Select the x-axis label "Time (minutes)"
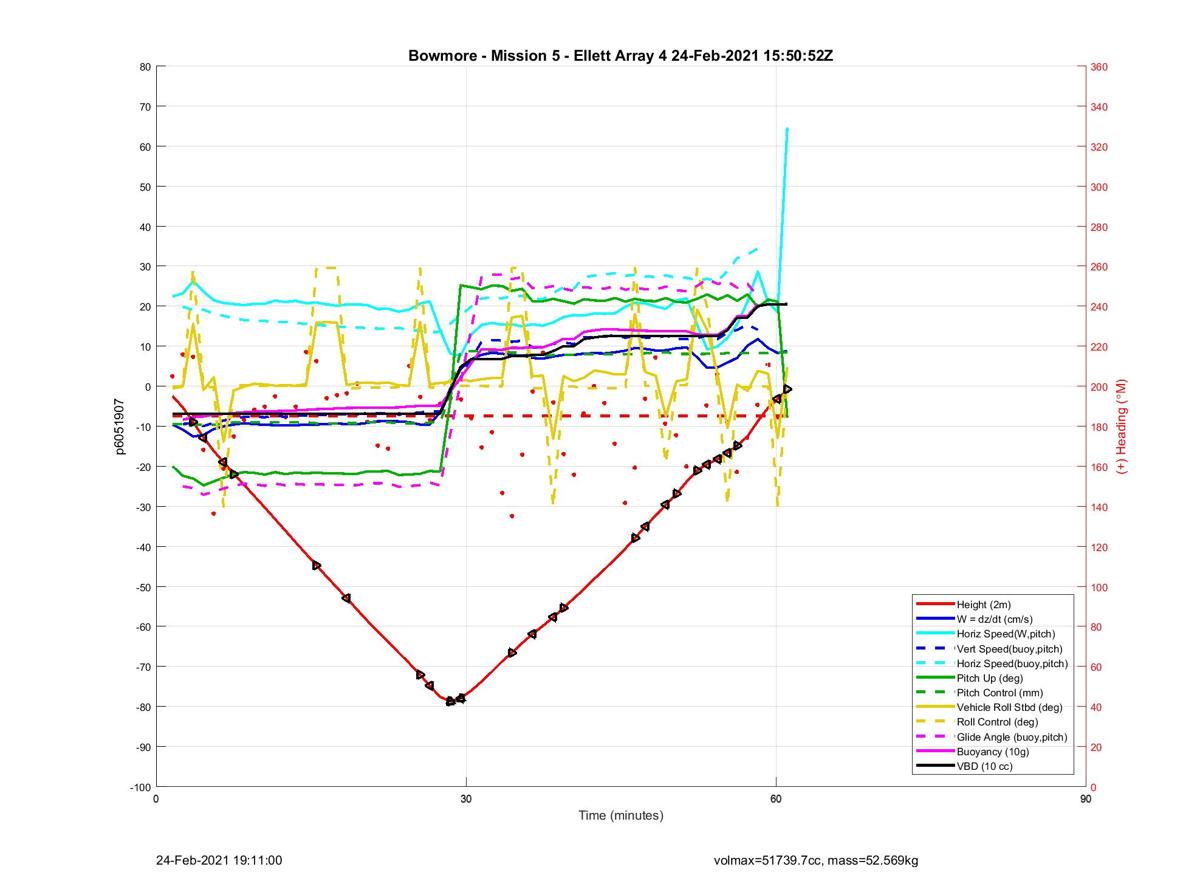The image size is (1200, 885). (x=620, y=815)
